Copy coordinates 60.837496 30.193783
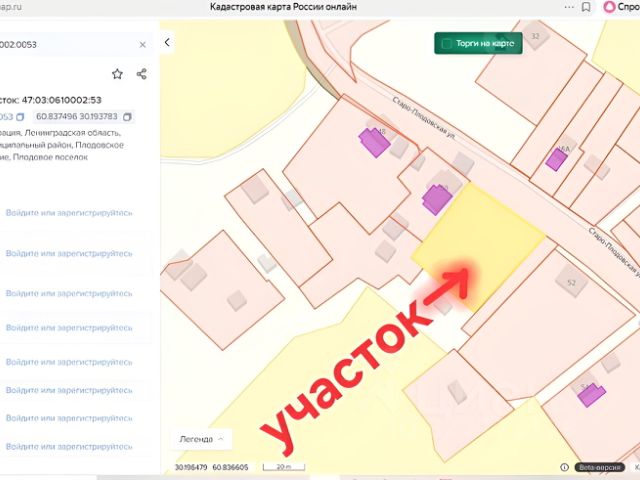The image size is (640, 480). coord(127,117)
